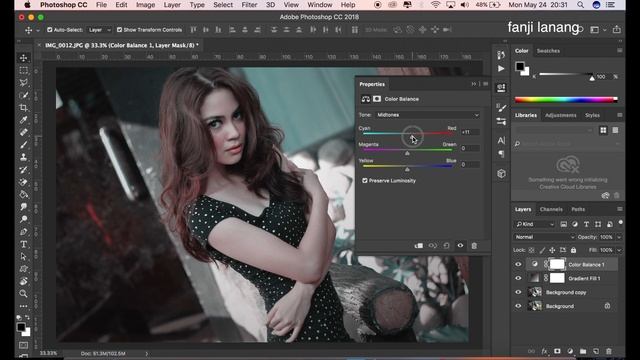Delete adjustment layer from Properties panel

coord(474,246)
